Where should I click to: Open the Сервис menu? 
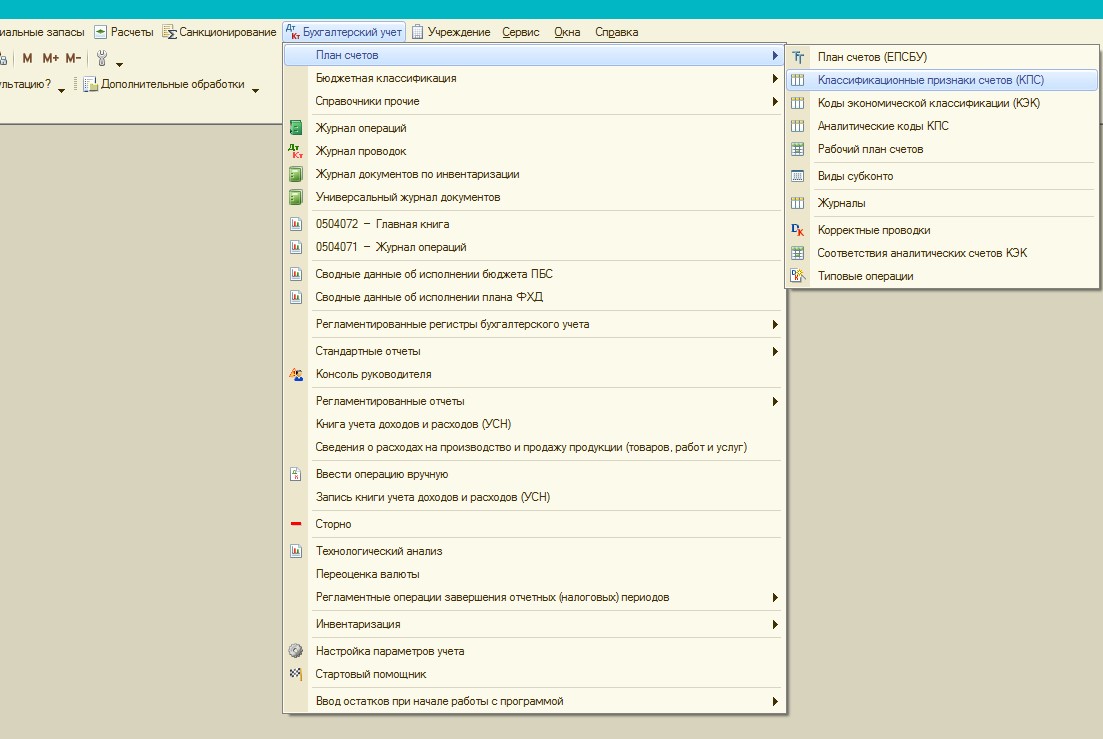(520, 32)
